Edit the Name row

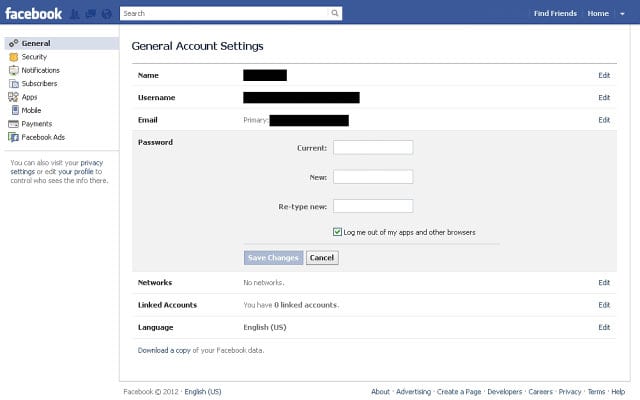coord(604,75)
